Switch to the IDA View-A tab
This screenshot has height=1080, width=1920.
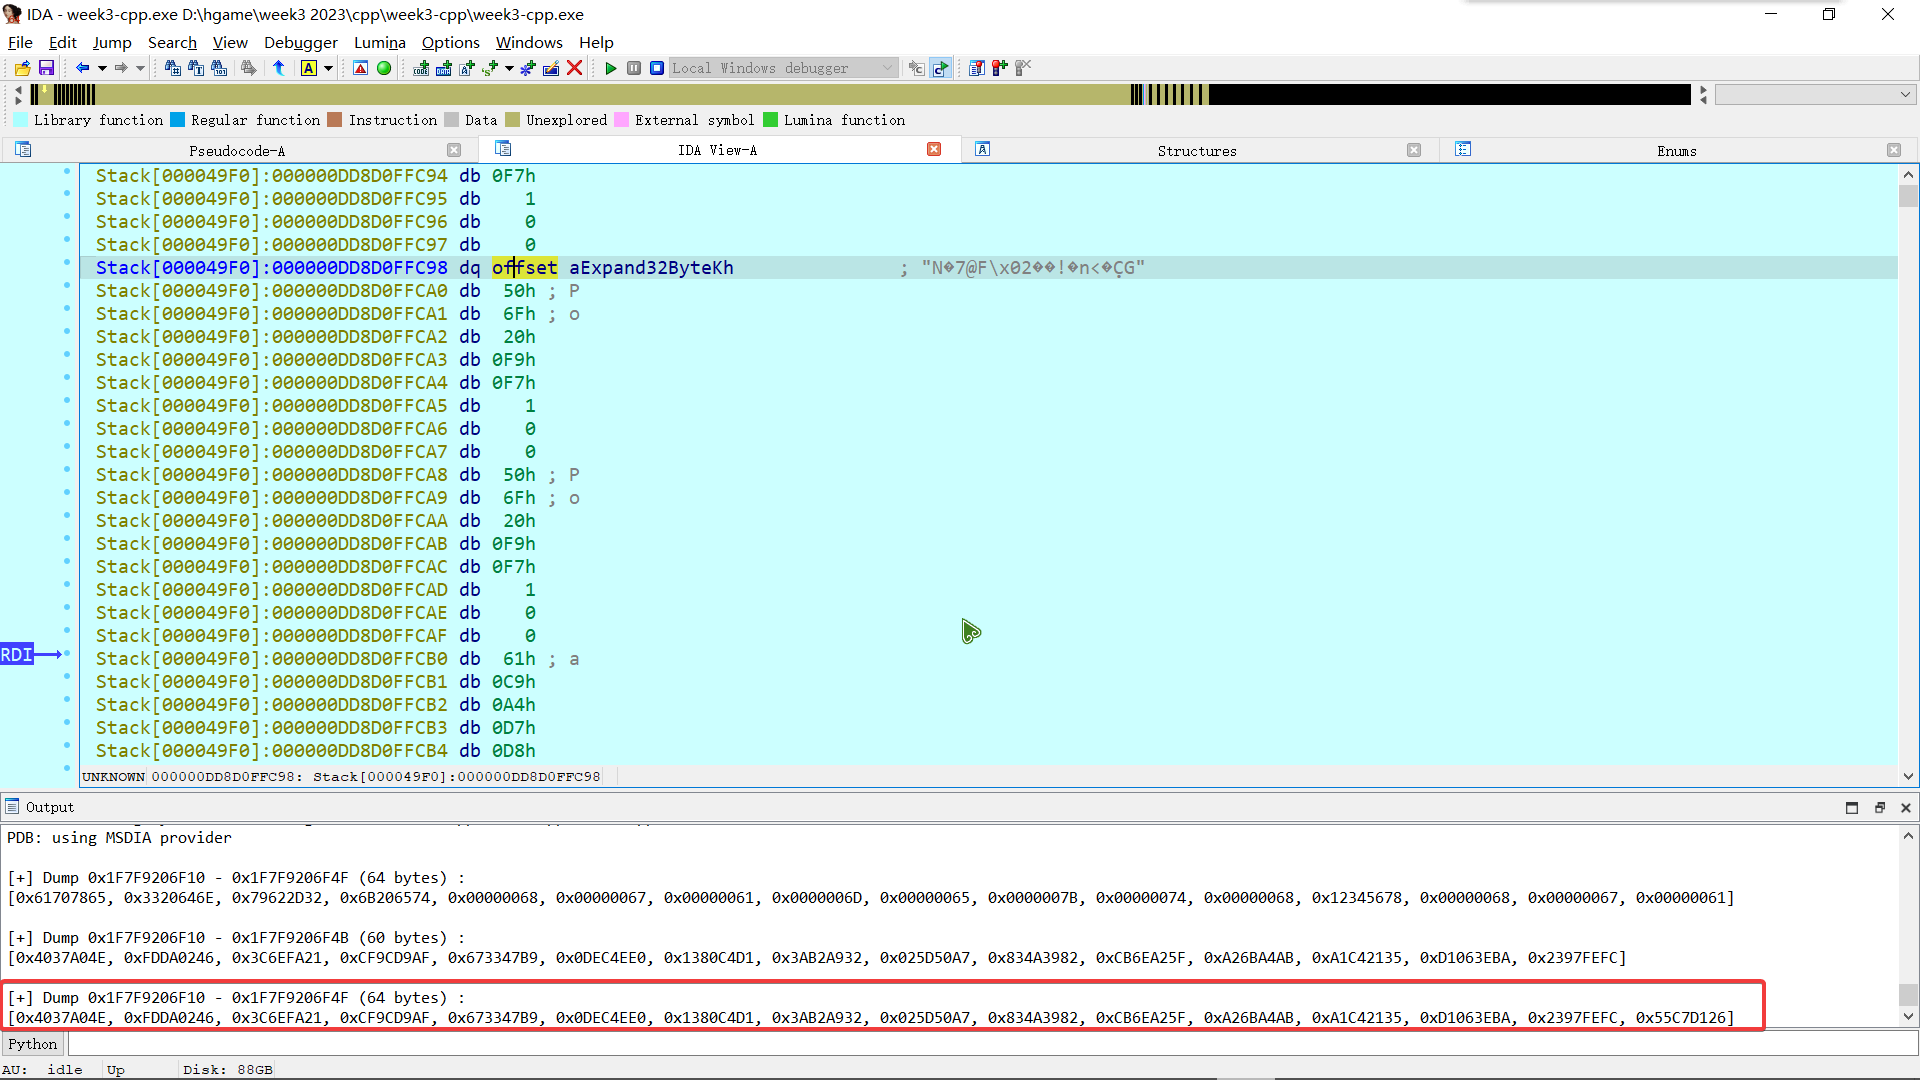(717, 150)
